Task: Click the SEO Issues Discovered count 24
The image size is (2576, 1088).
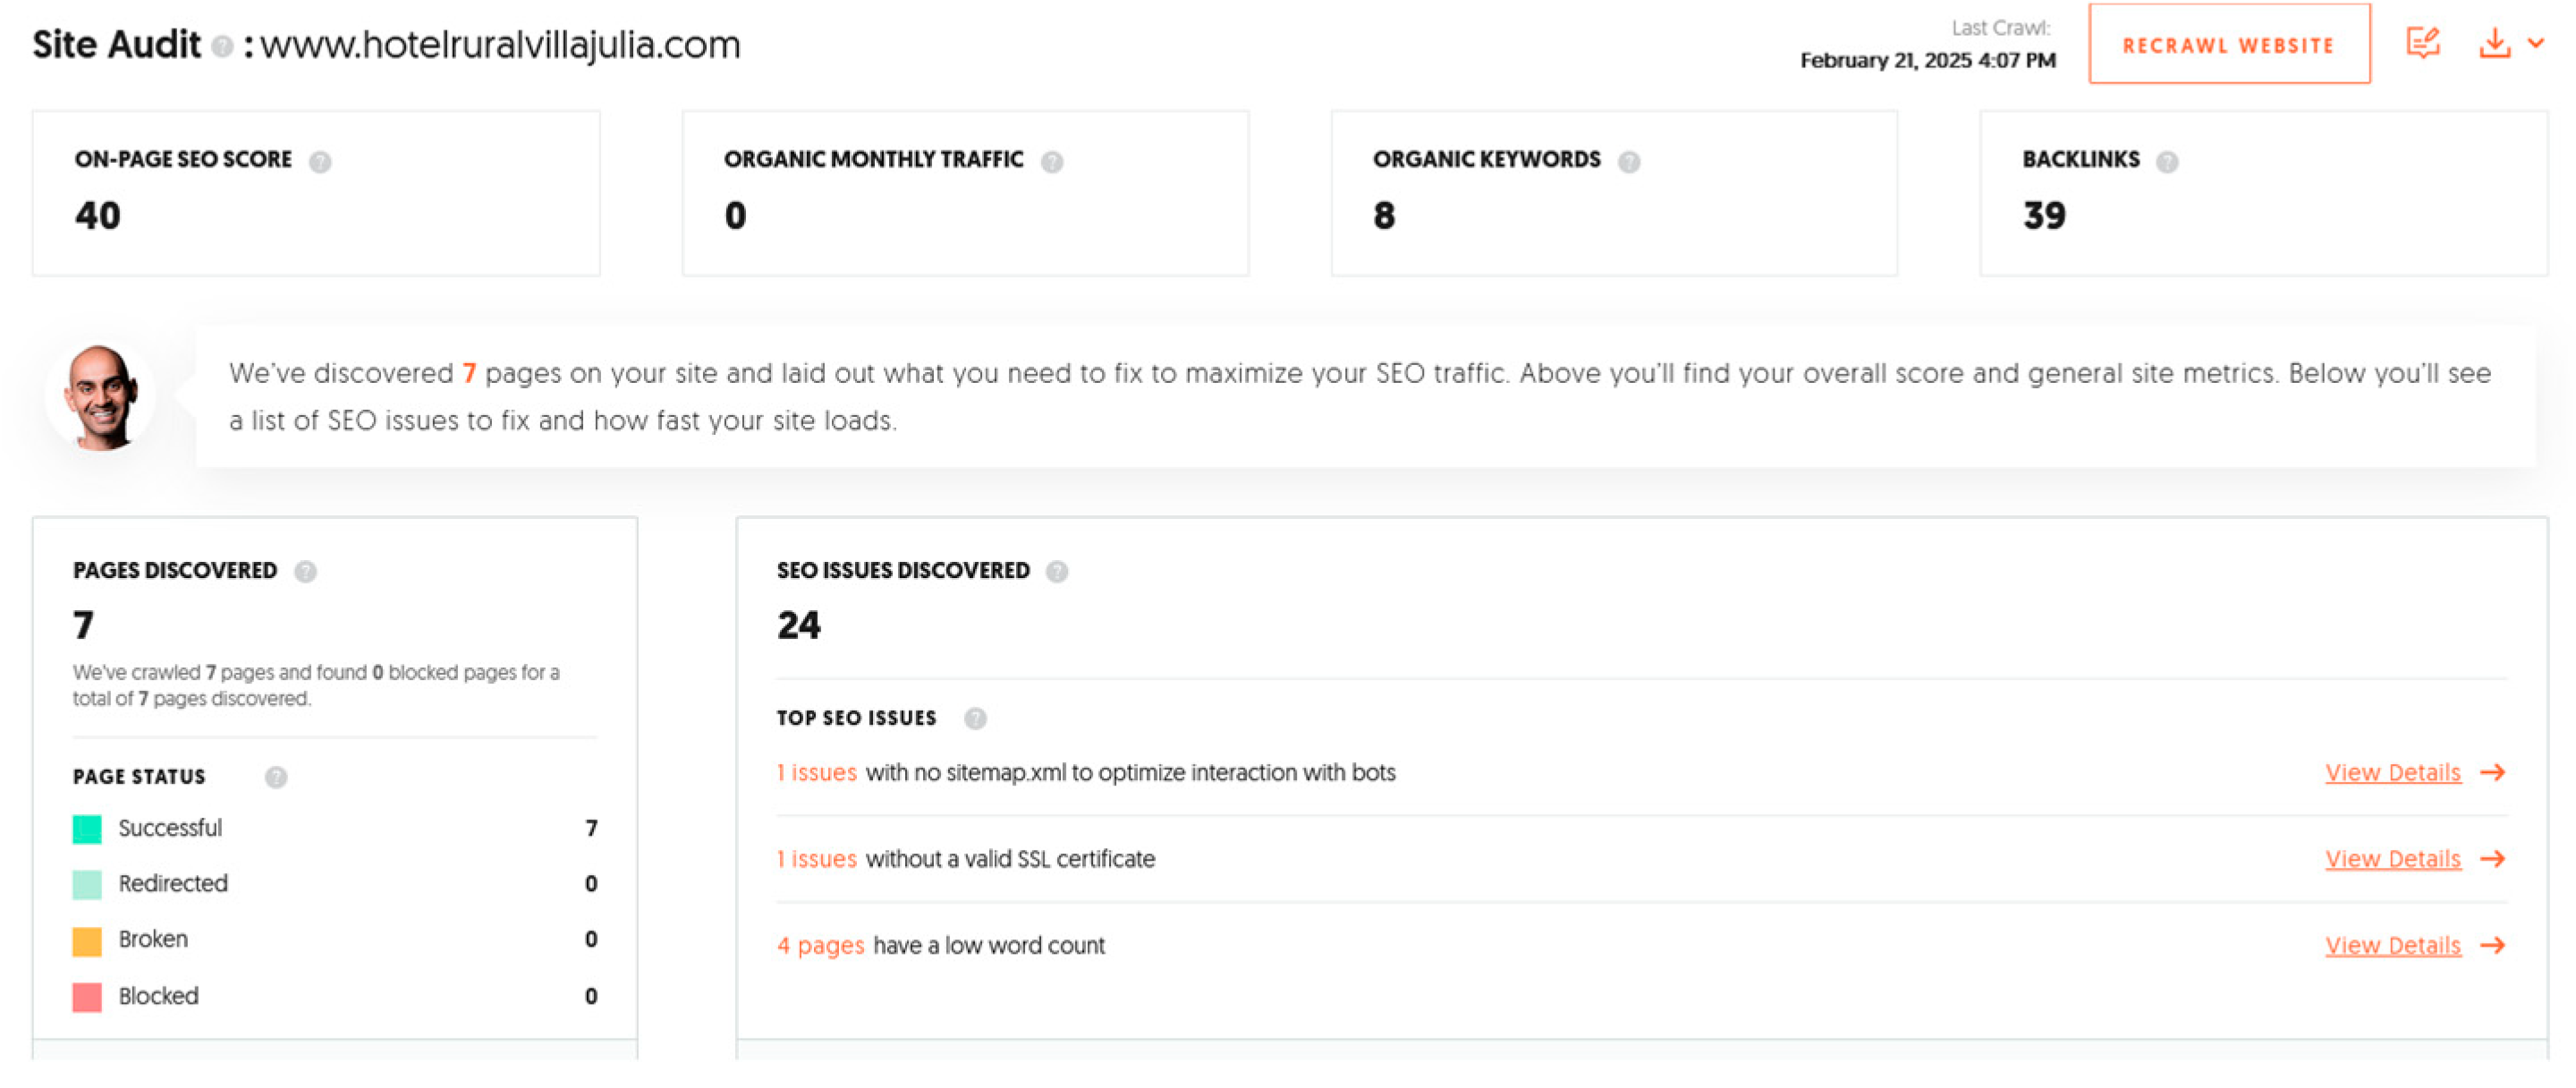Action: (x=798, y=625)
